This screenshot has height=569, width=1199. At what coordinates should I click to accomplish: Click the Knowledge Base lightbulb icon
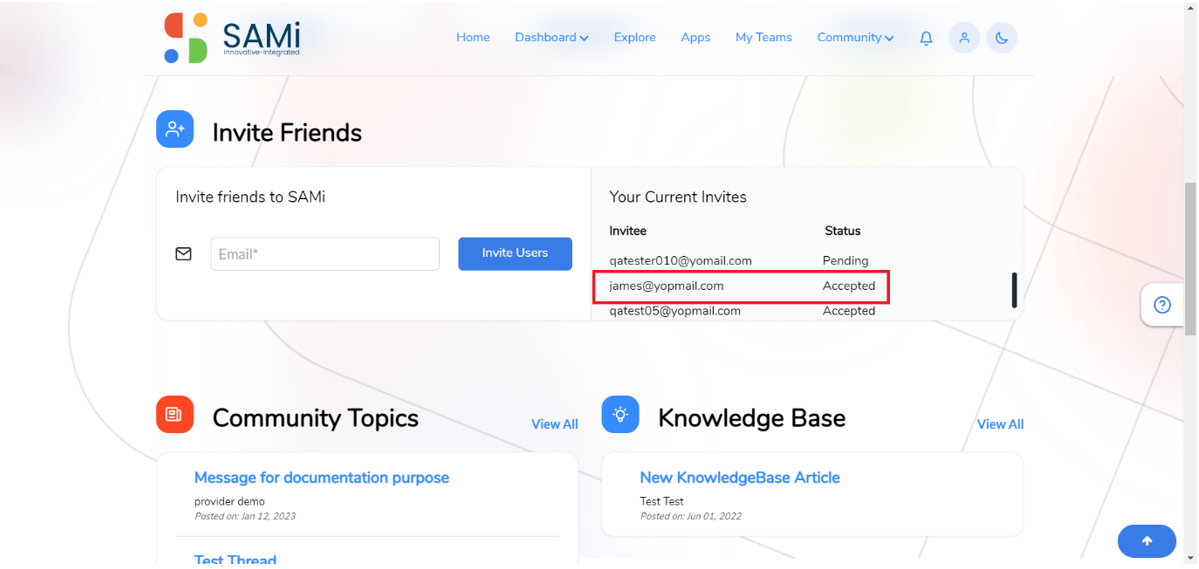[620, 415]
